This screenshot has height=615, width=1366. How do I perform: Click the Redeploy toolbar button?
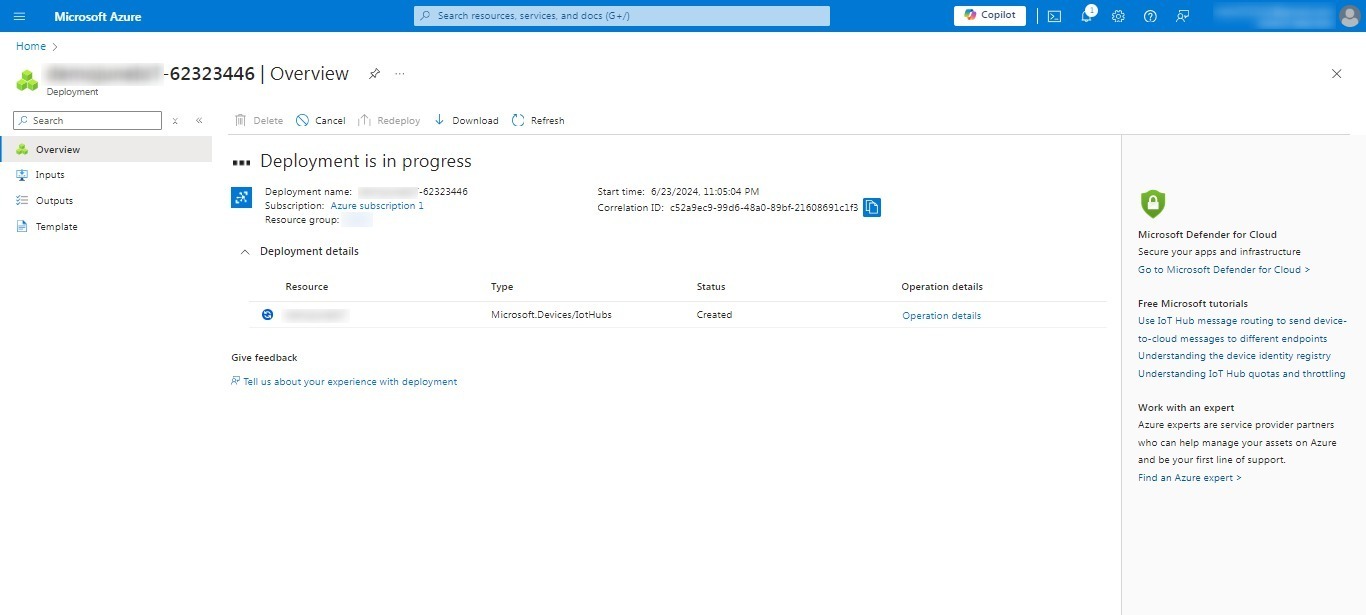[x=389, y=121]
